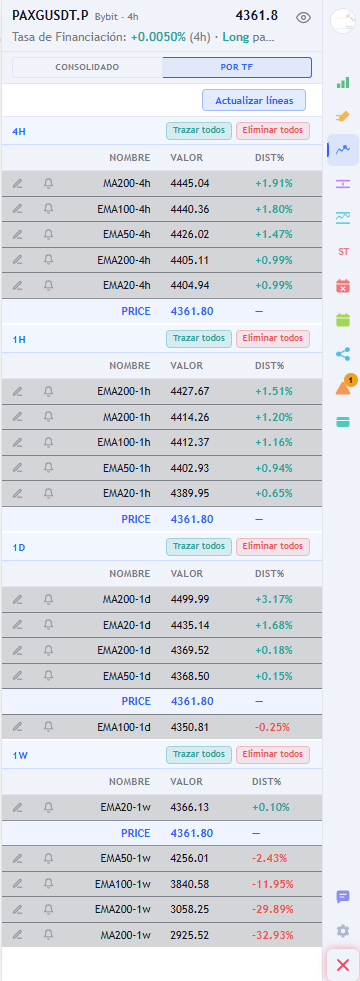The image size is (360, 981).
Task: Click pencil icon on EMA100-4h row
Action: (18, 209)
